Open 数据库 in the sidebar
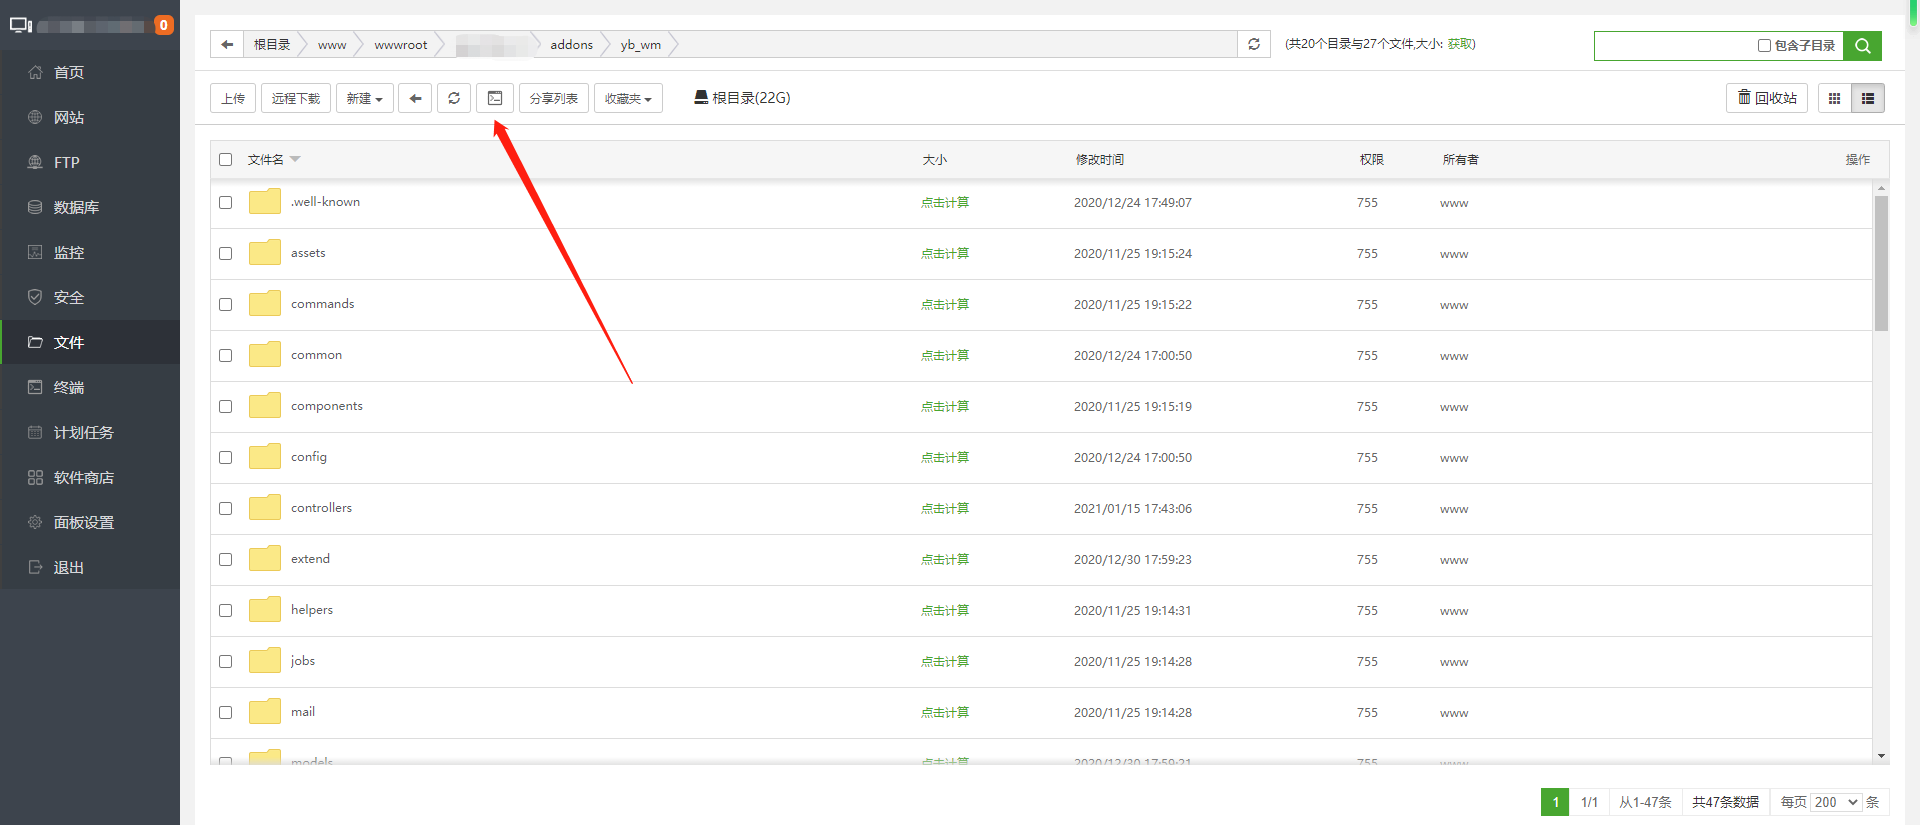This screenshot has height=825, width=1920. coord(76,207)
